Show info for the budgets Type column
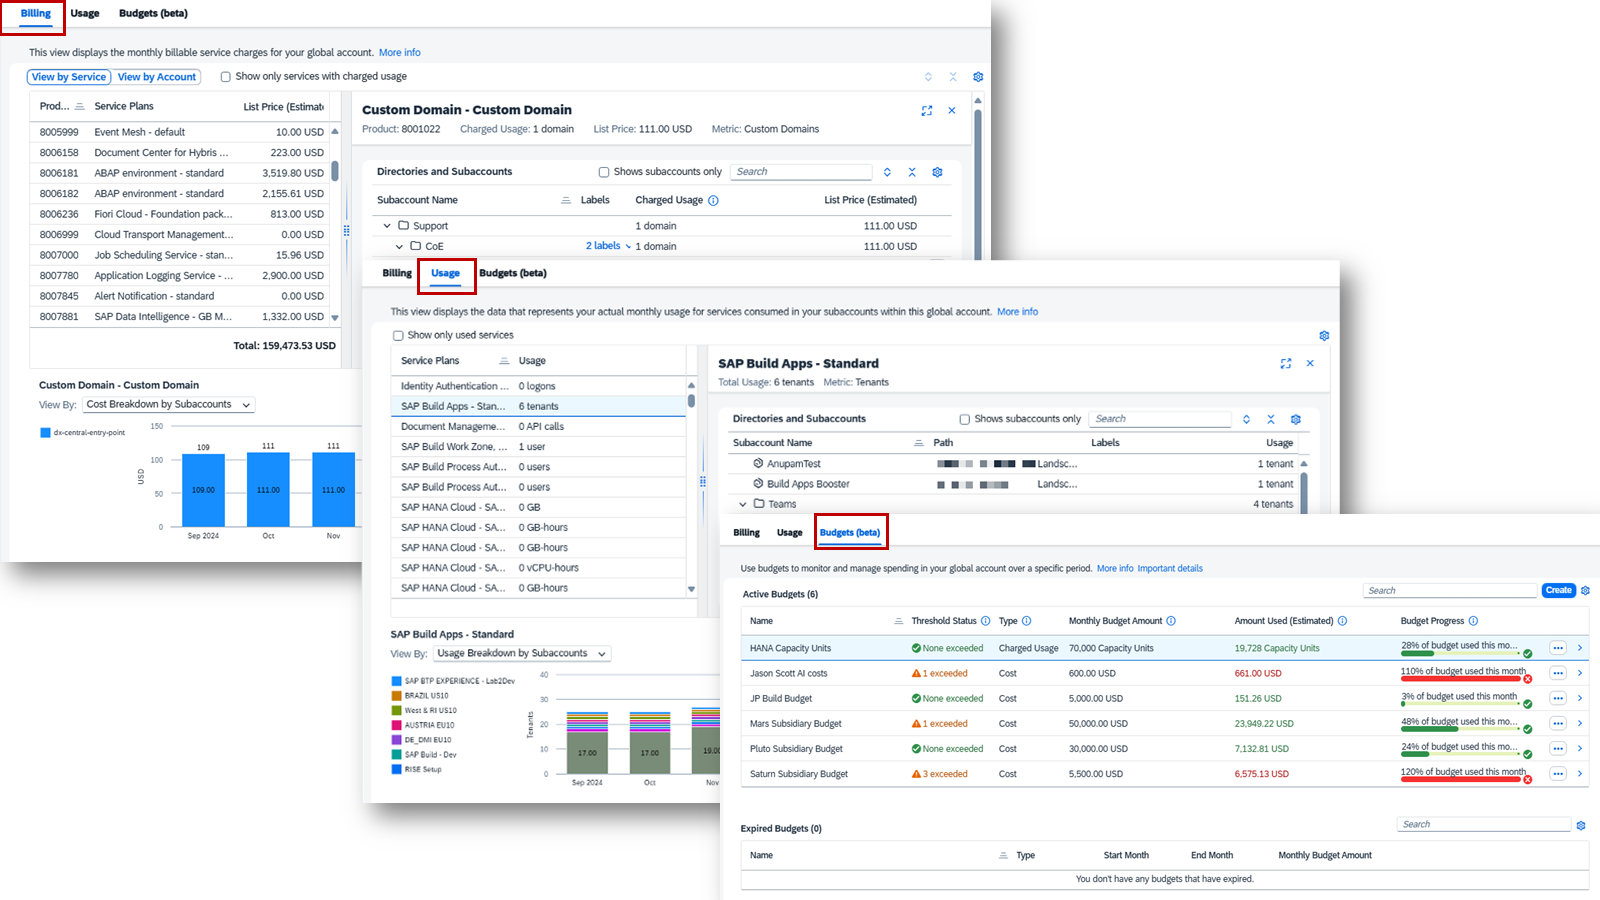This screenshot has height=900, width=1600. tap(1027, 621)
